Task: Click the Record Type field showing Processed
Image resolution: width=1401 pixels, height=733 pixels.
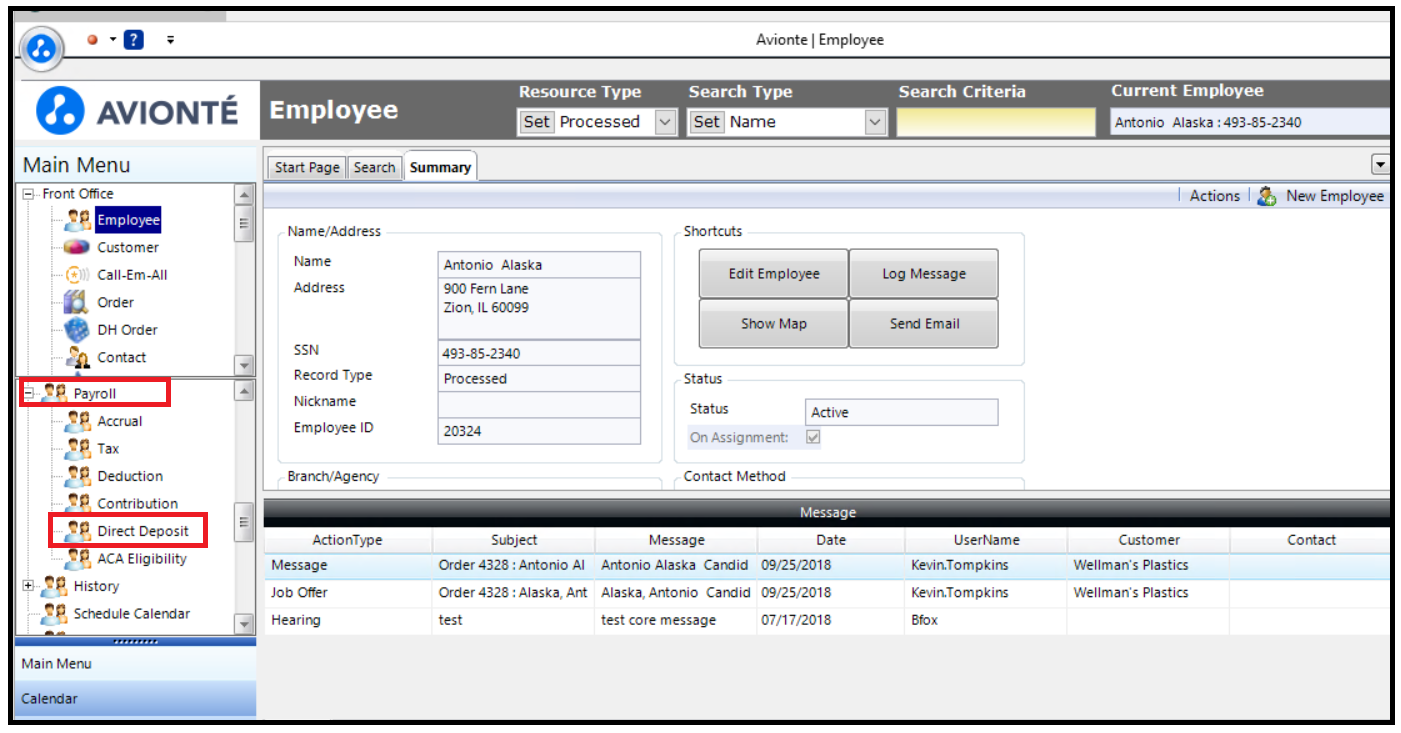Action: point(539,379)
